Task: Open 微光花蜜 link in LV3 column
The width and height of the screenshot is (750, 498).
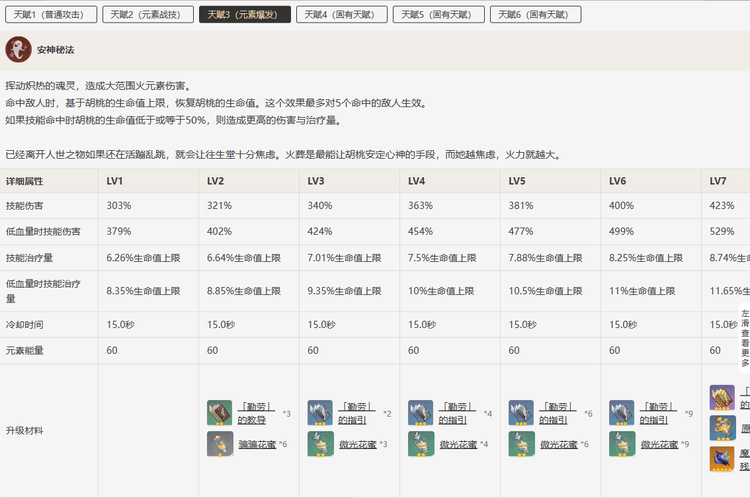Action: tap(358, 444)
